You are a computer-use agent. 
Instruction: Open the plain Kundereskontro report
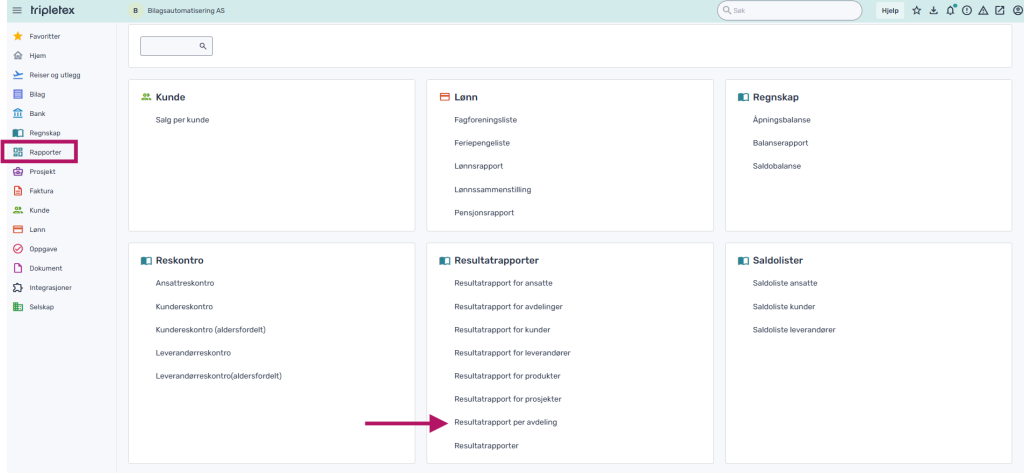pos(184,306)
